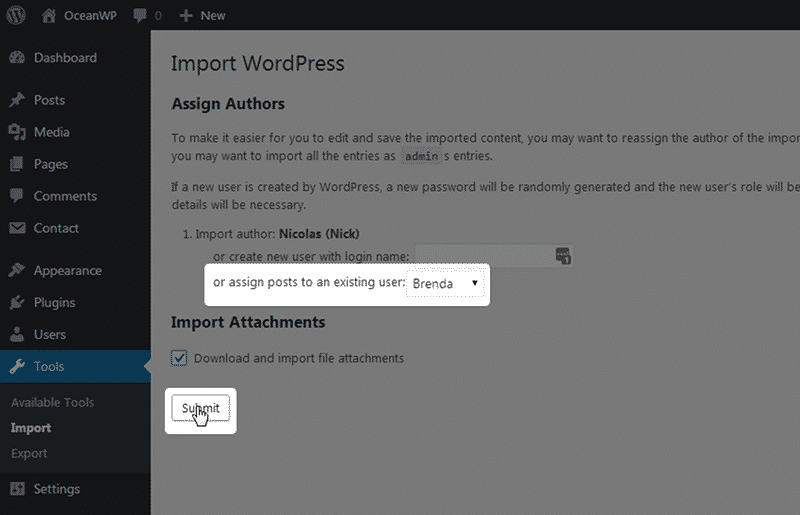
Task: Toggle Download and import file attachments checkbox
Action: coord(179,358)
